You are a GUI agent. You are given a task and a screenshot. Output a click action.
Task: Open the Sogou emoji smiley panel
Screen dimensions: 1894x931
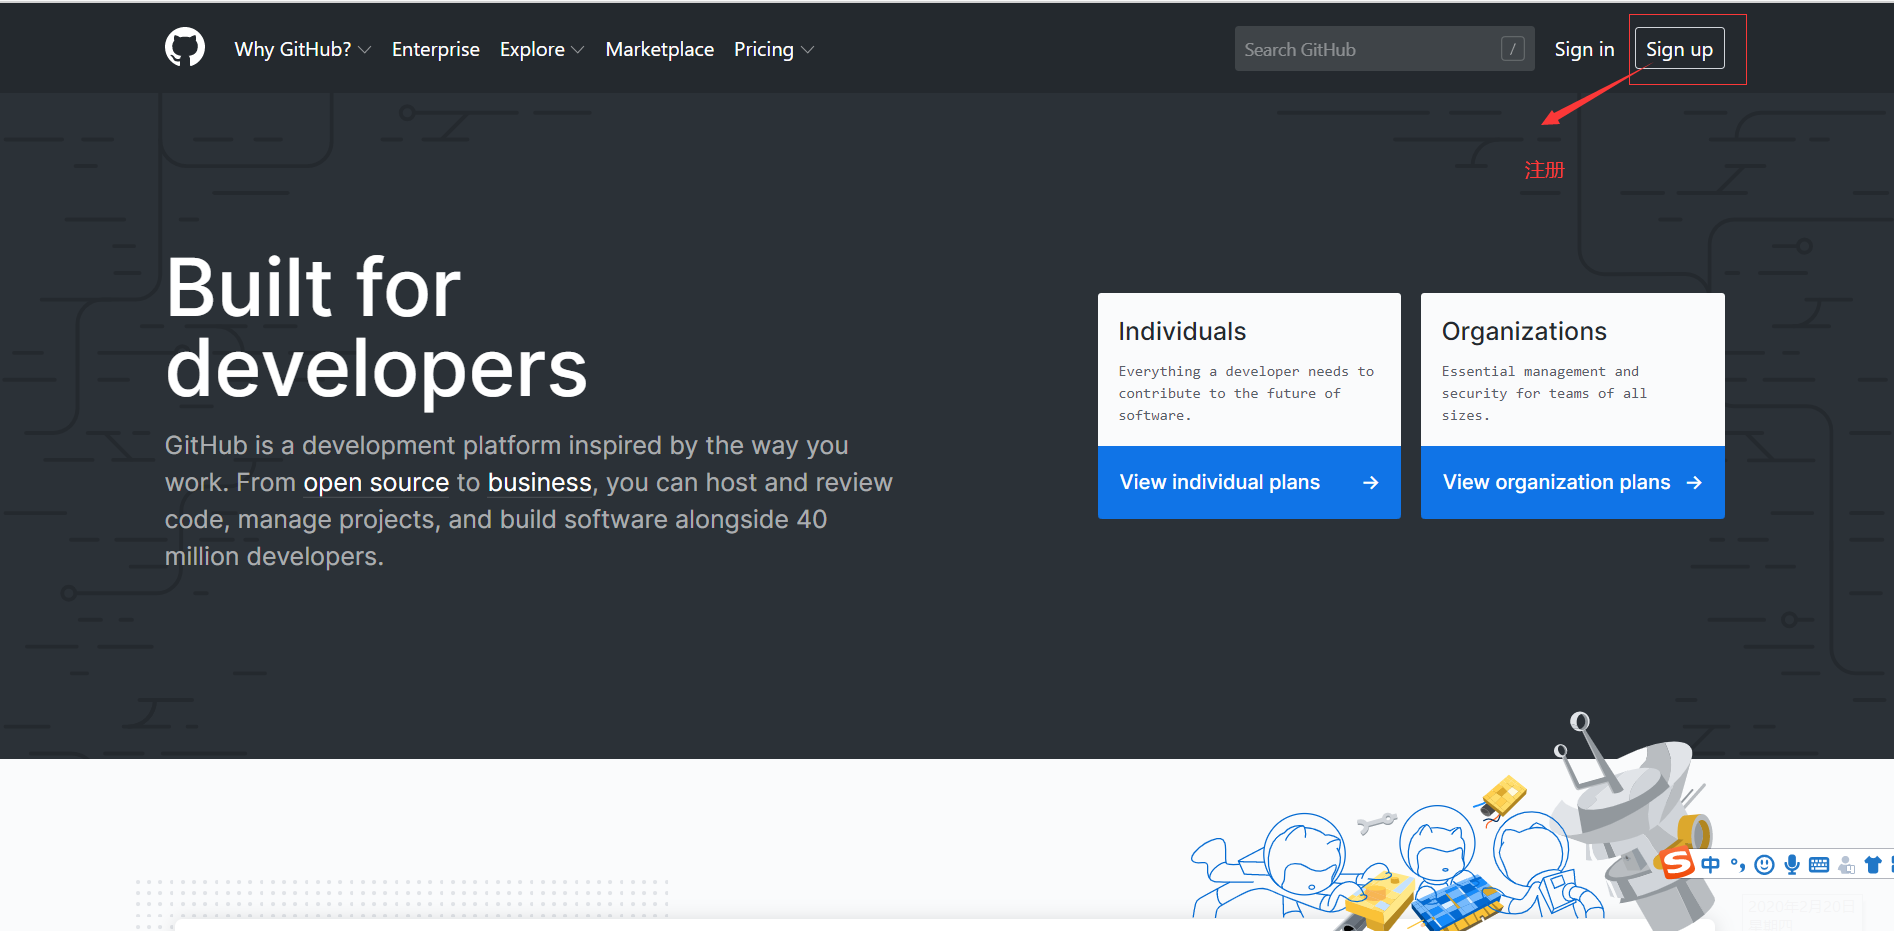(x=1765, y=865)
